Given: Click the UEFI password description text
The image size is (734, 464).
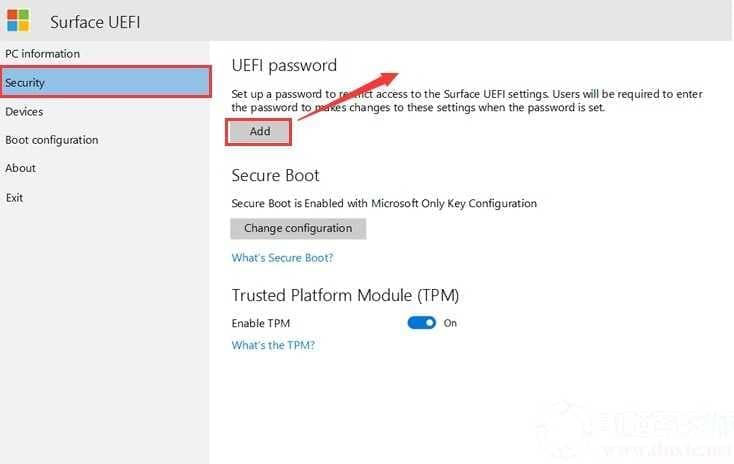Looking at the screenshot, I should tap(467, 101).
